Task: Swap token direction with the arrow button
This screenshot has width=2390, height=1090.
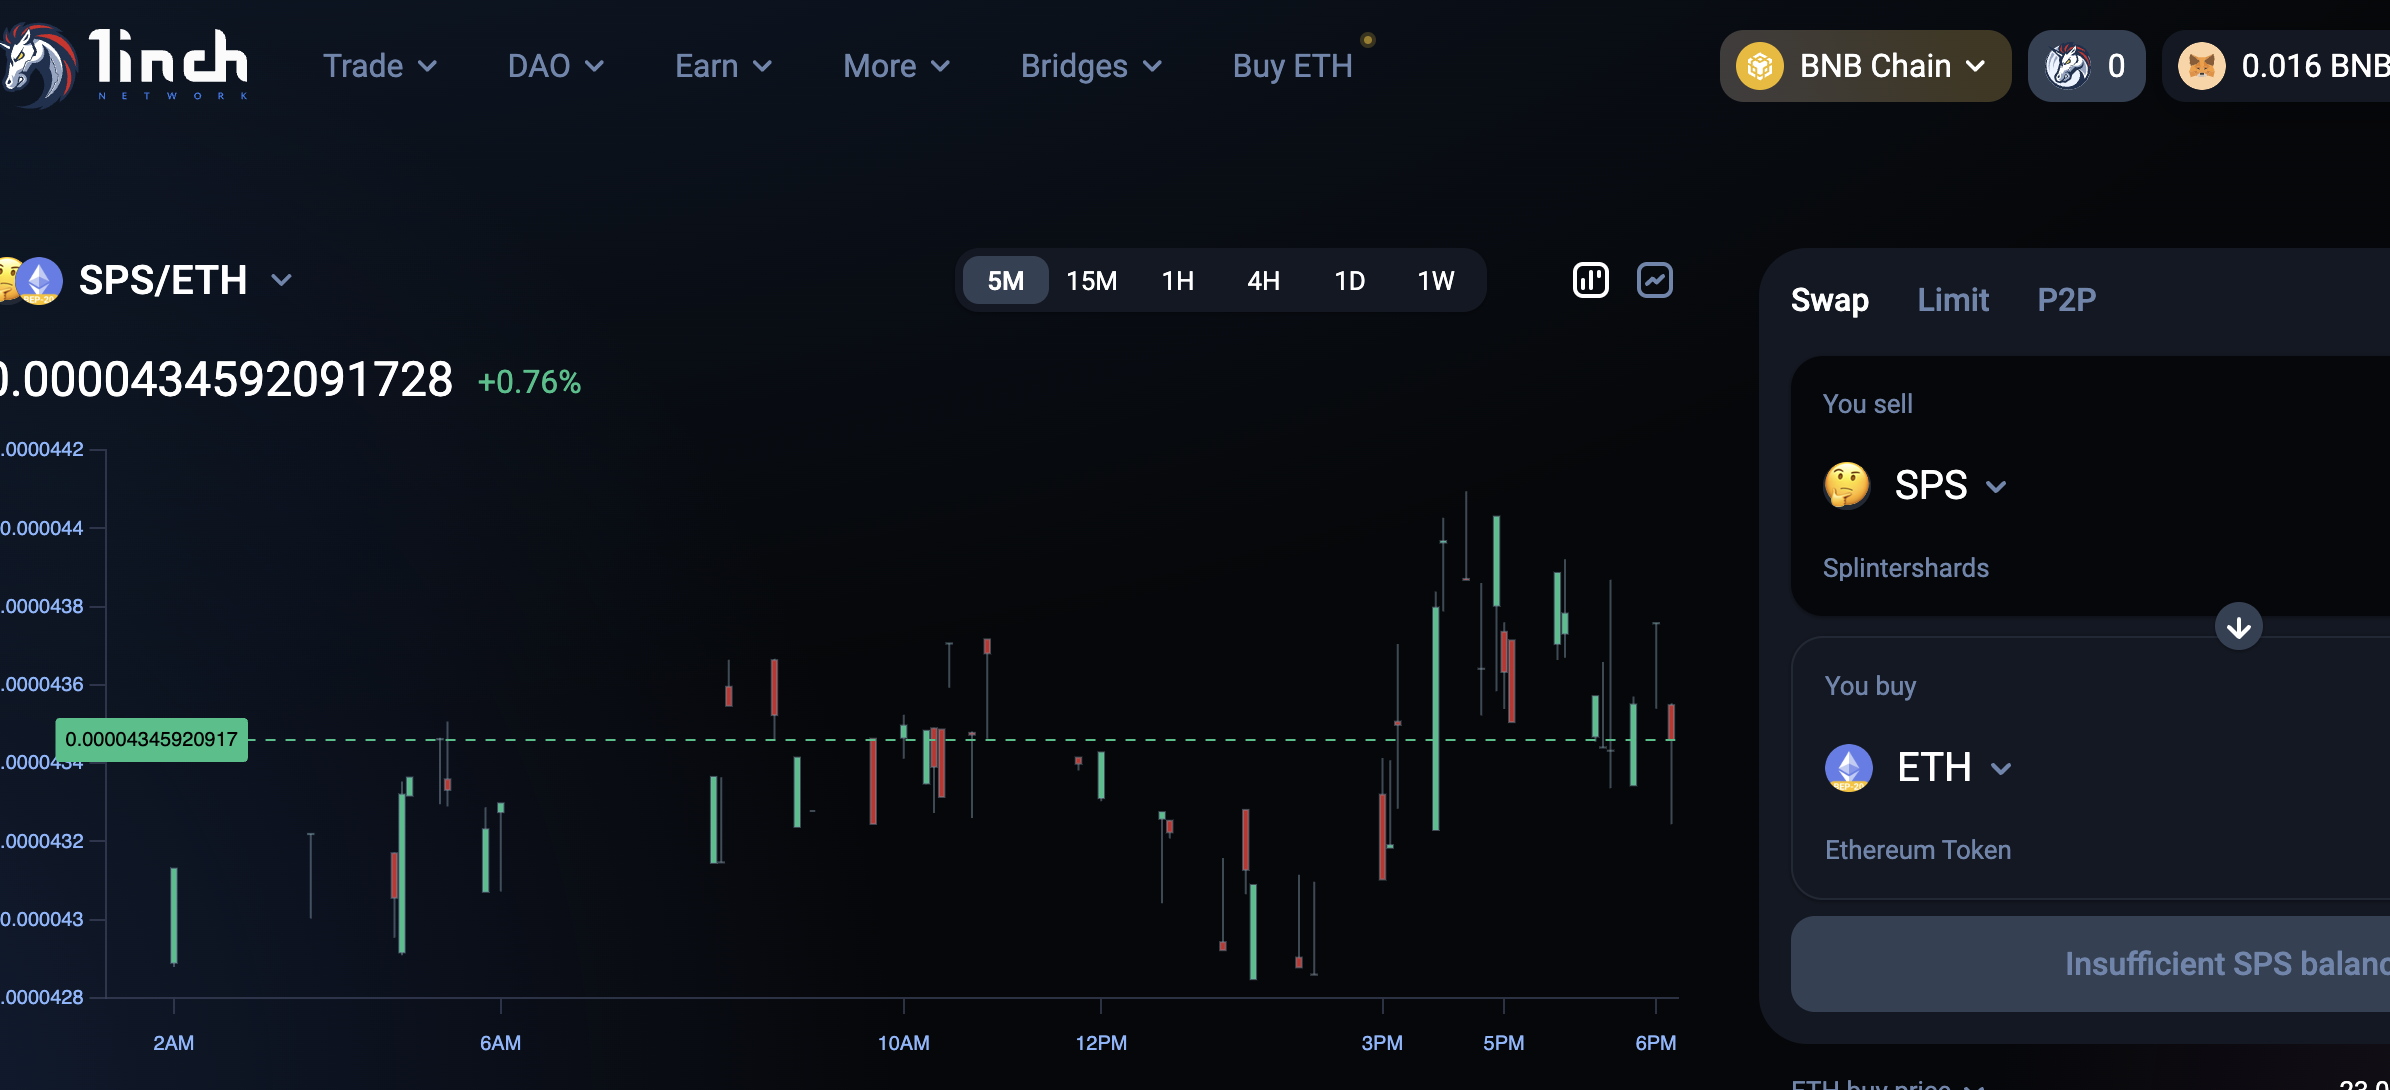Action: pyautogui.click(x=2239, y=627)
